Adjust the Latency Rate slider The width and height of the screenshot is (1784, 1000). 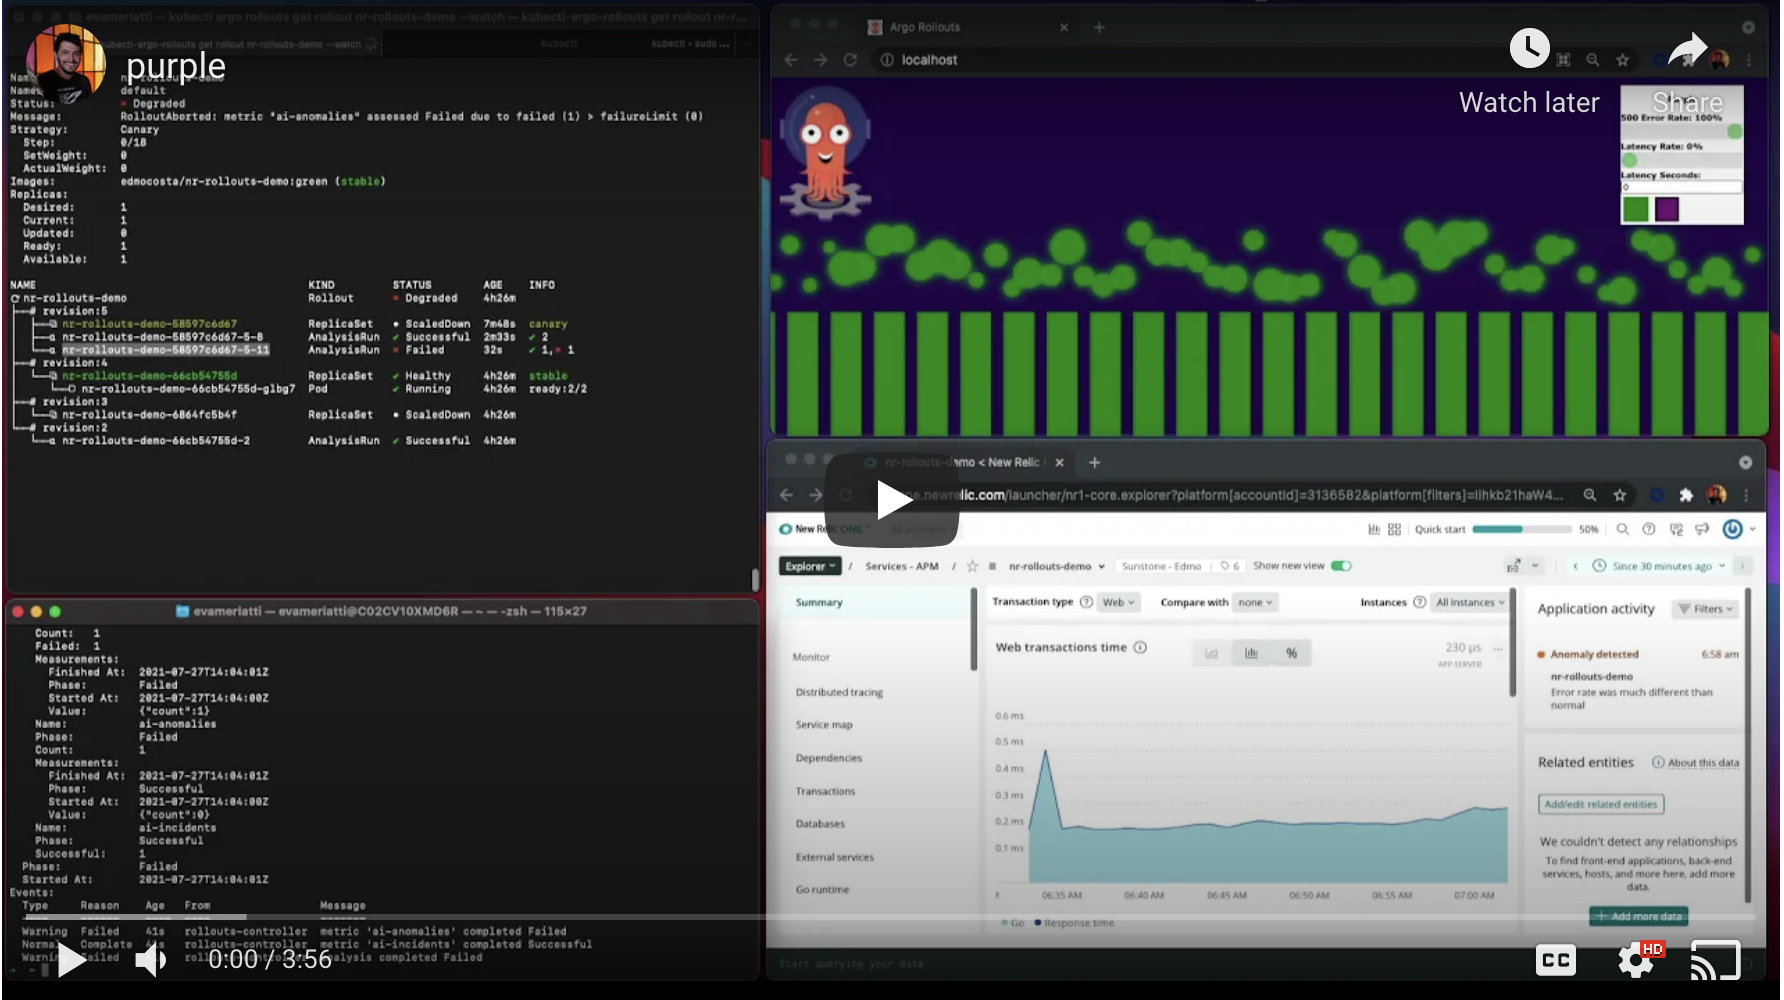click(1682, 160)
